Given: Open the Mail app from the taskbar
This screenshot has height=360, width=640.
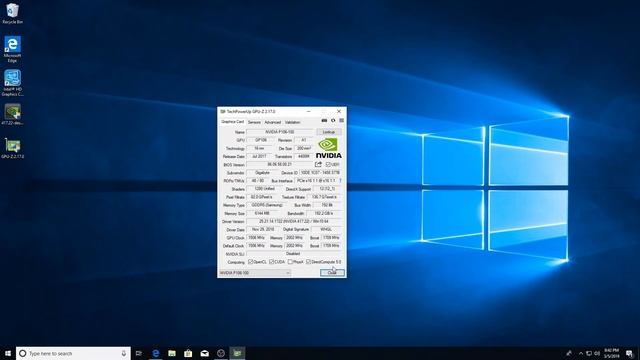Looking at the screenshot, I should (x=204, y=353).
